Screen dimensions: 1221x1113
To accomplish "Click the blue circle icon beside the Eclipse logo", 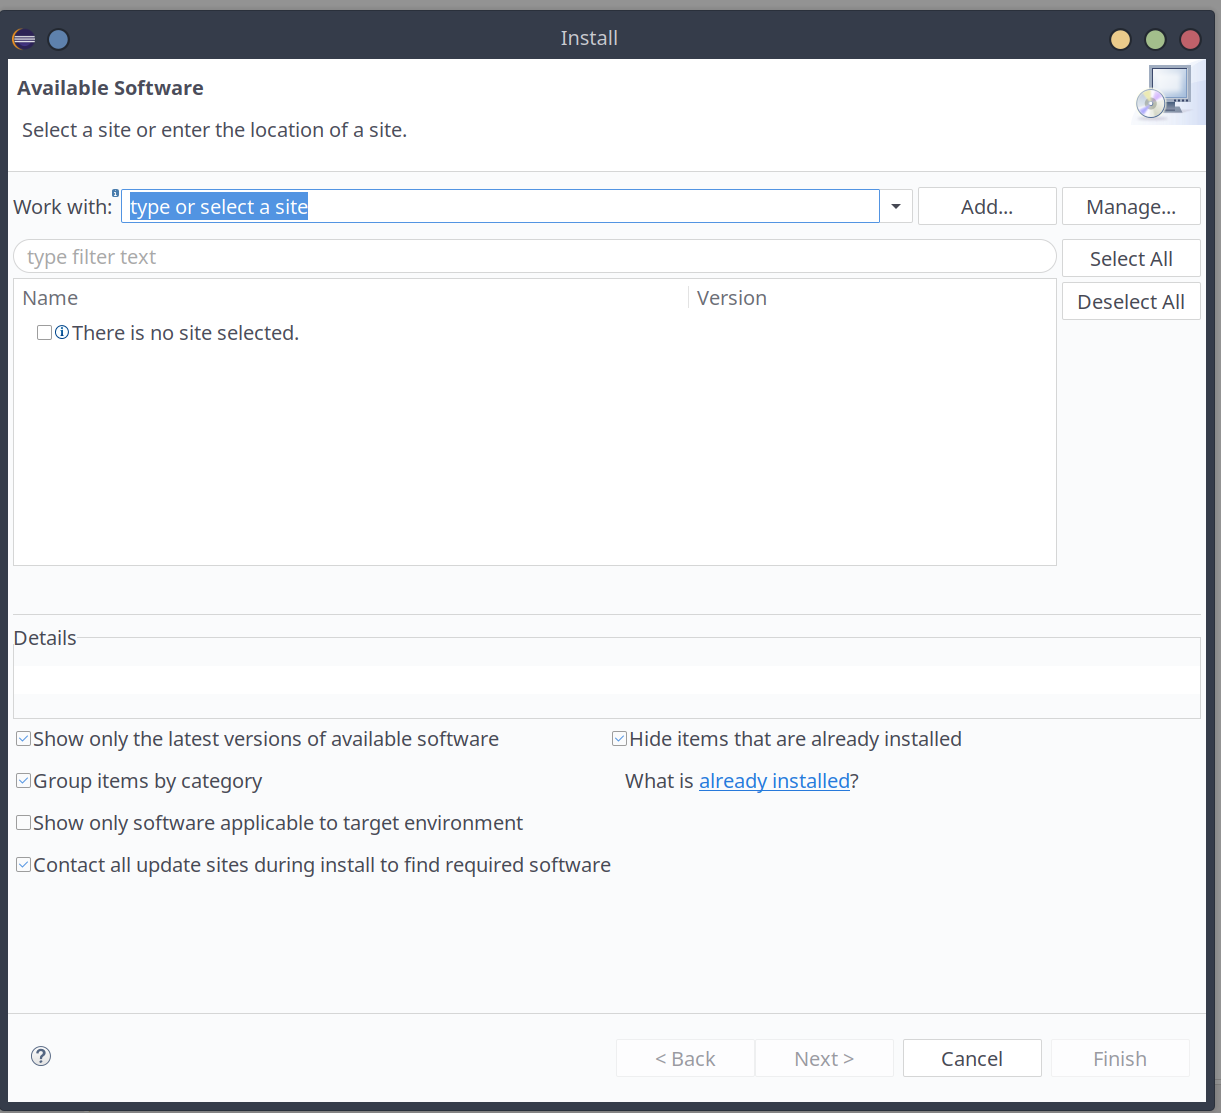I will click(58, 38).
